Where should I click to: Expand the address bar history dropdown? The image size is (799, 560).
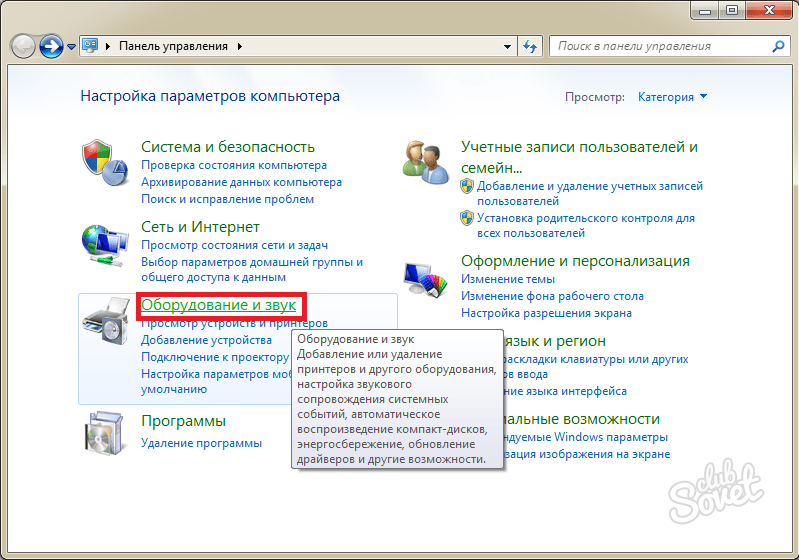507,46
